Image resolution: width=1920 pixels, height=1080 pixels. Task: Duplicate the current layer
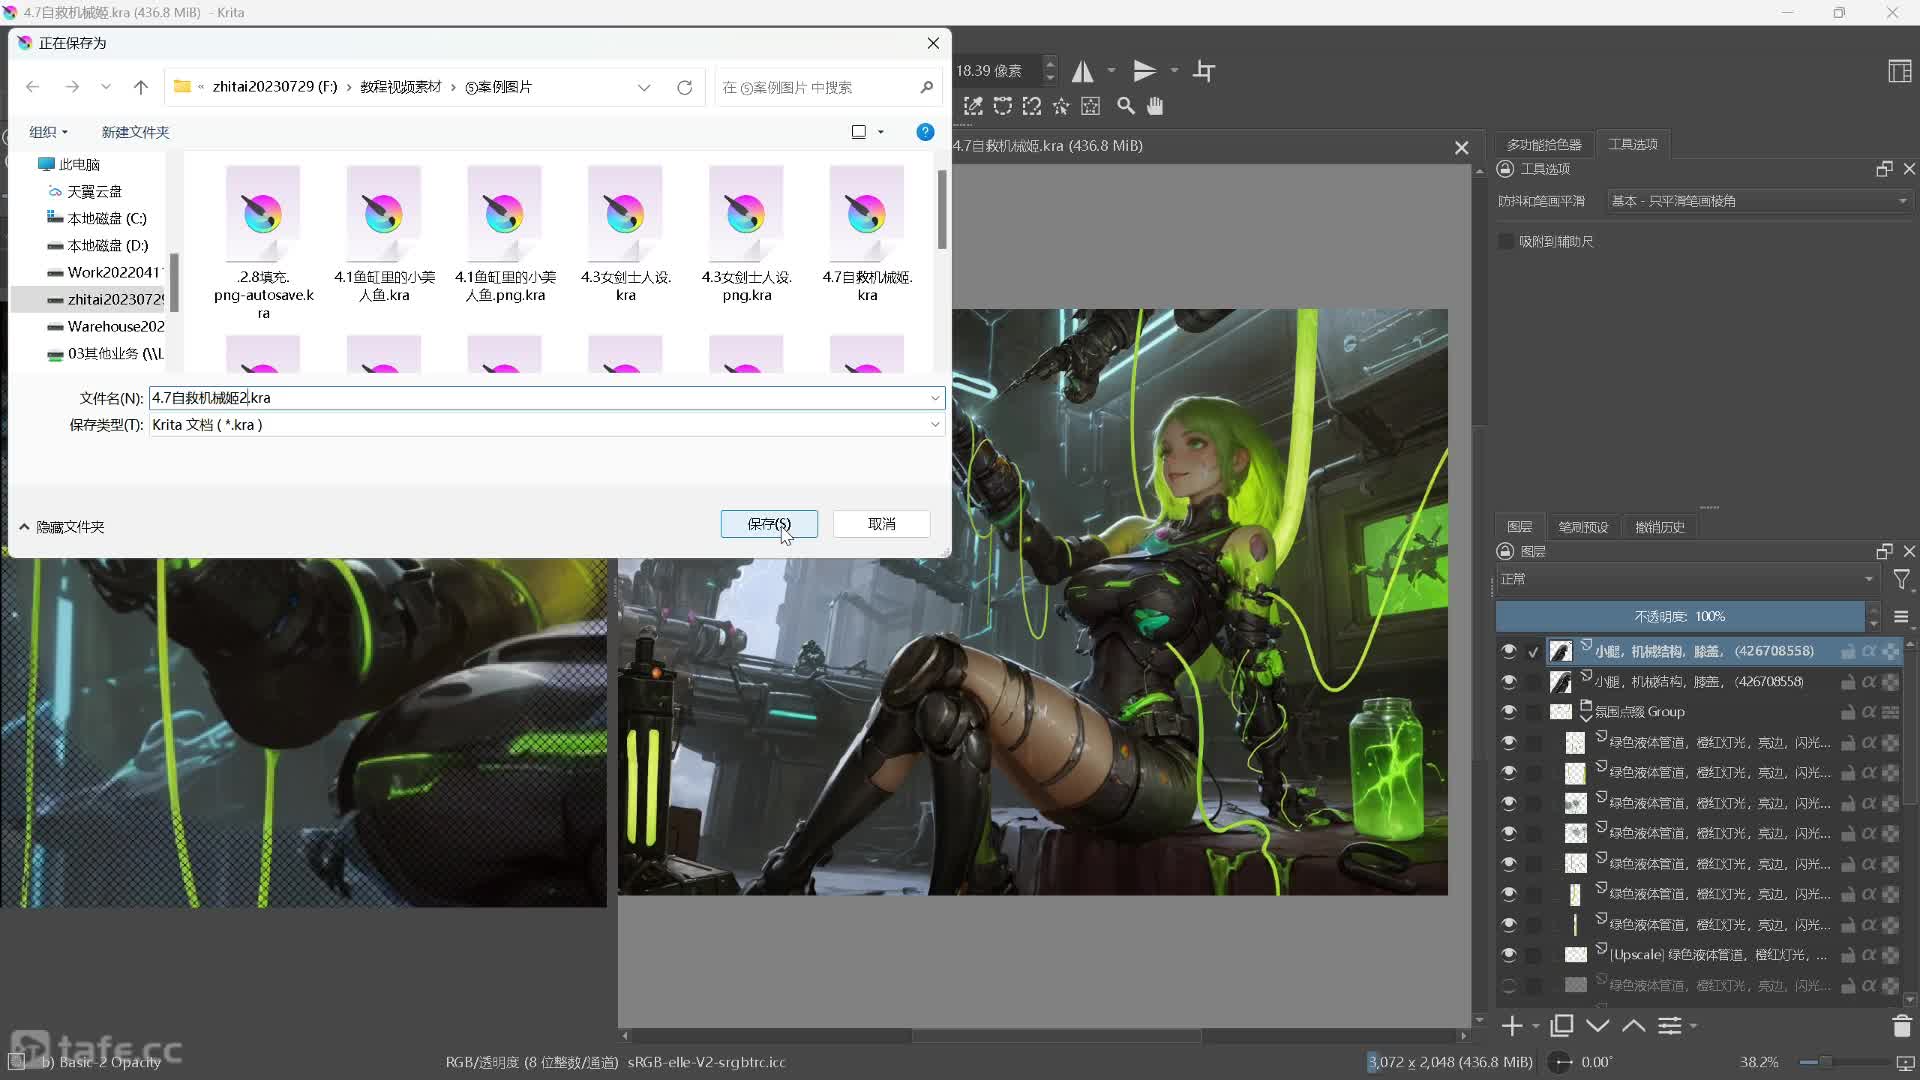coord(1562,1026)
